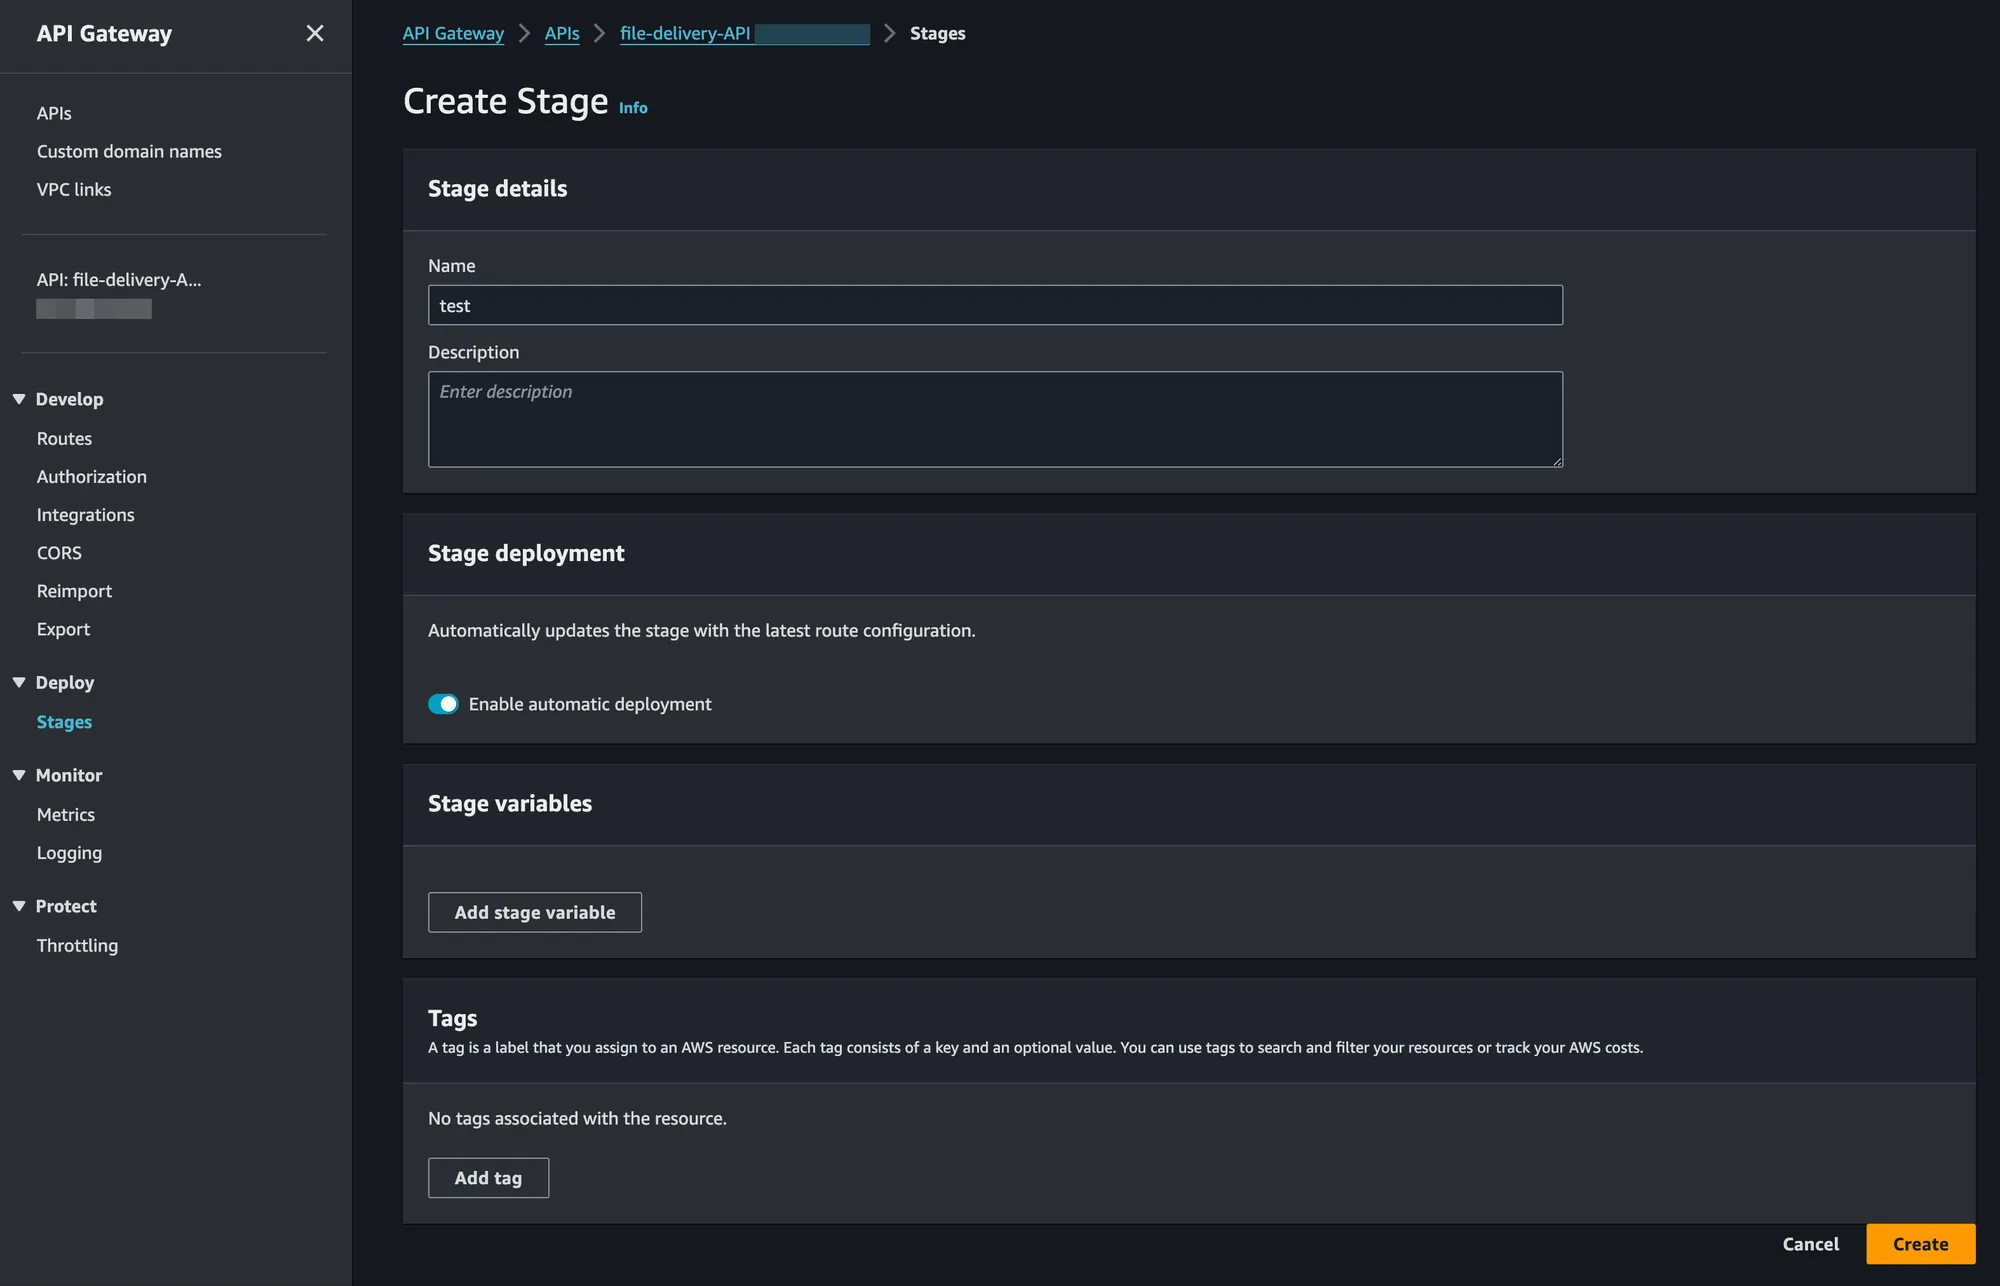Open Stages in sidebar
The height and width of the screenshot is (1286, 2000).
click(64, 721)
